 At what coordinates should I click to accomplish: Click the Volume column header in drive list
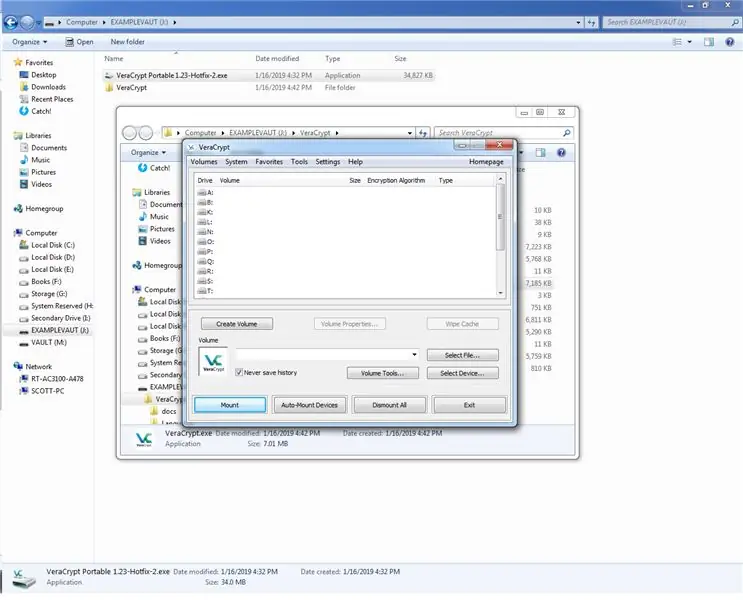click(x=230, y=181)
